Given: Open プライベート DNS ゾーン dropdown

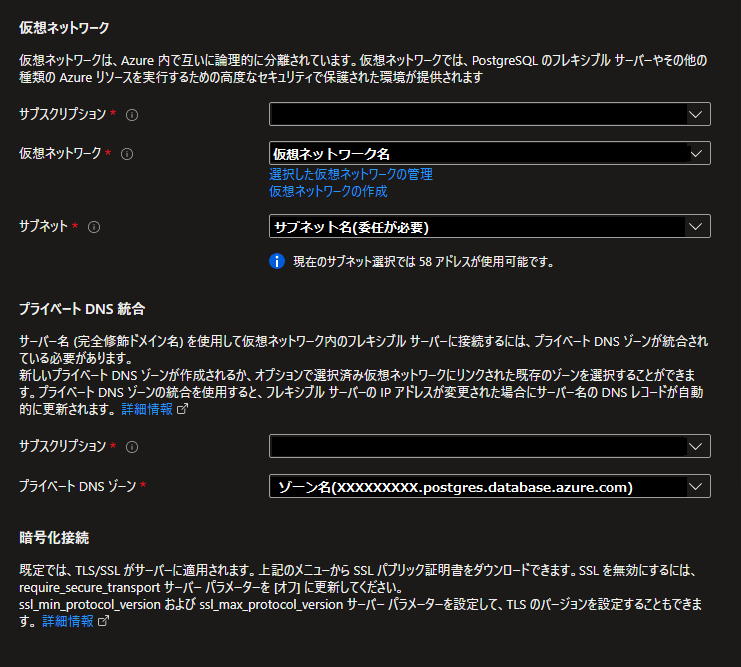Looking at the screenshot, I should 490,486.
